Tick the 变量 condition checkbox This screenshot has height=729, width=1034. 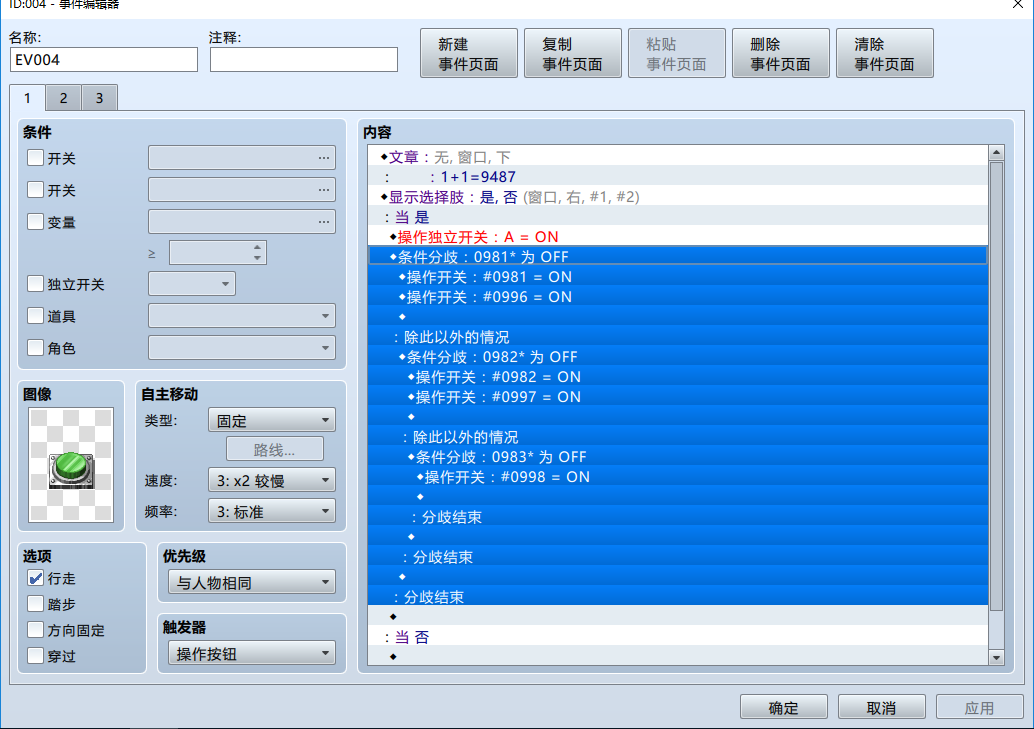(36, 221)
